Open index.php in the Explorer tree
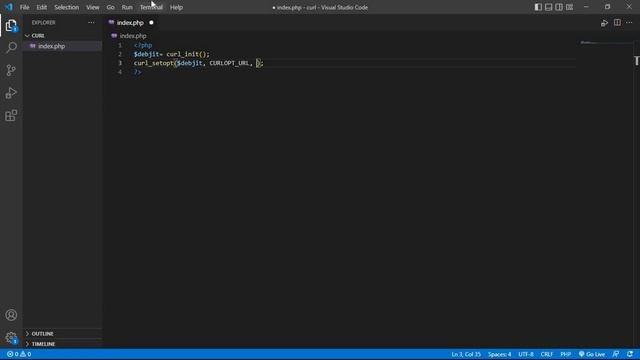The width and height of the screenshot is (640, 360). click(51, 46)
